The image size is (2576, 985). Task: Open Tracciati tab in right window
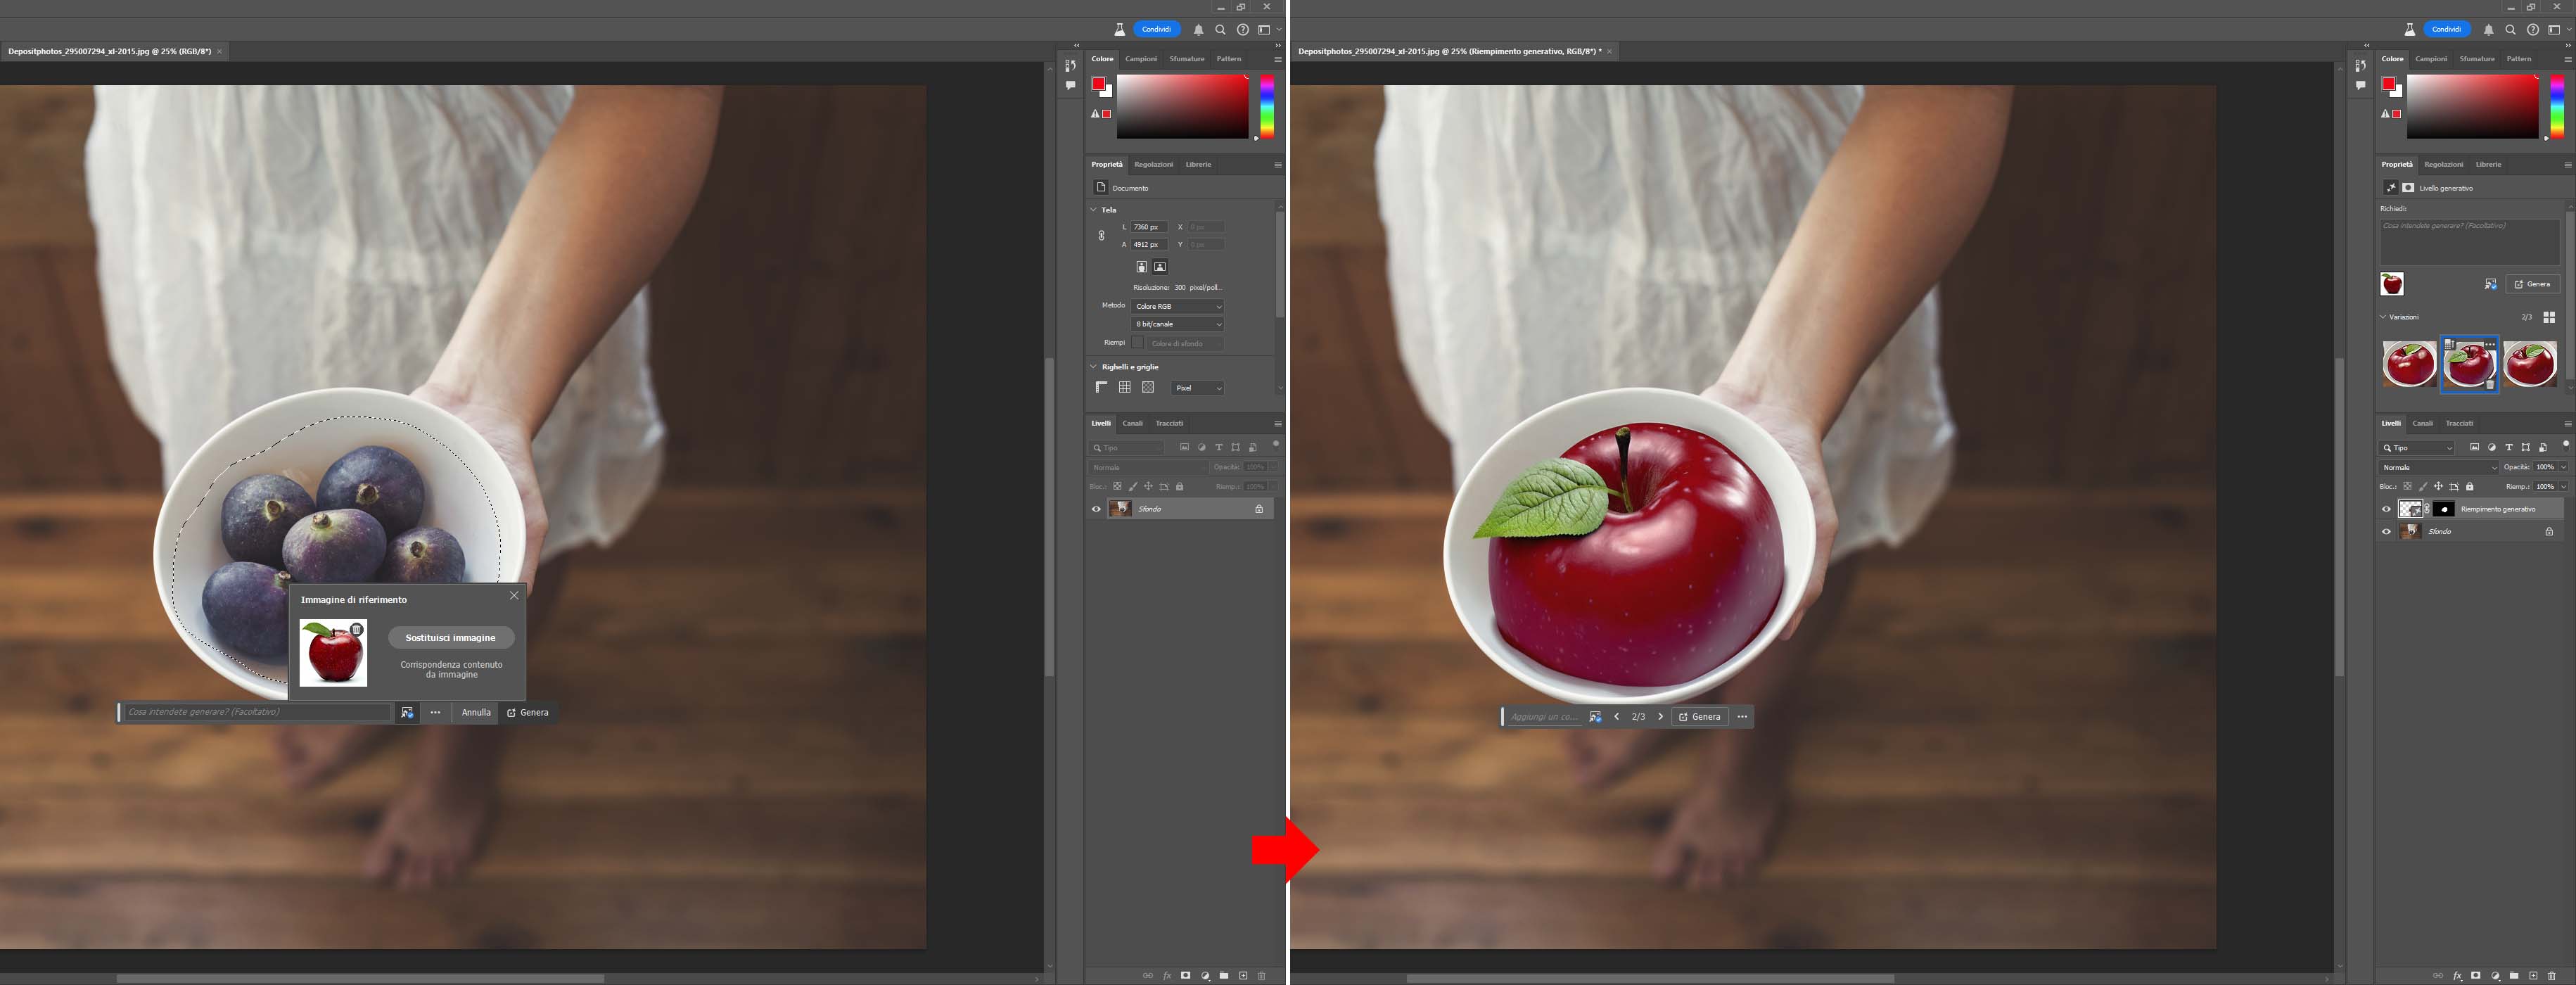pyautogui.click(x=2459, y=423)
